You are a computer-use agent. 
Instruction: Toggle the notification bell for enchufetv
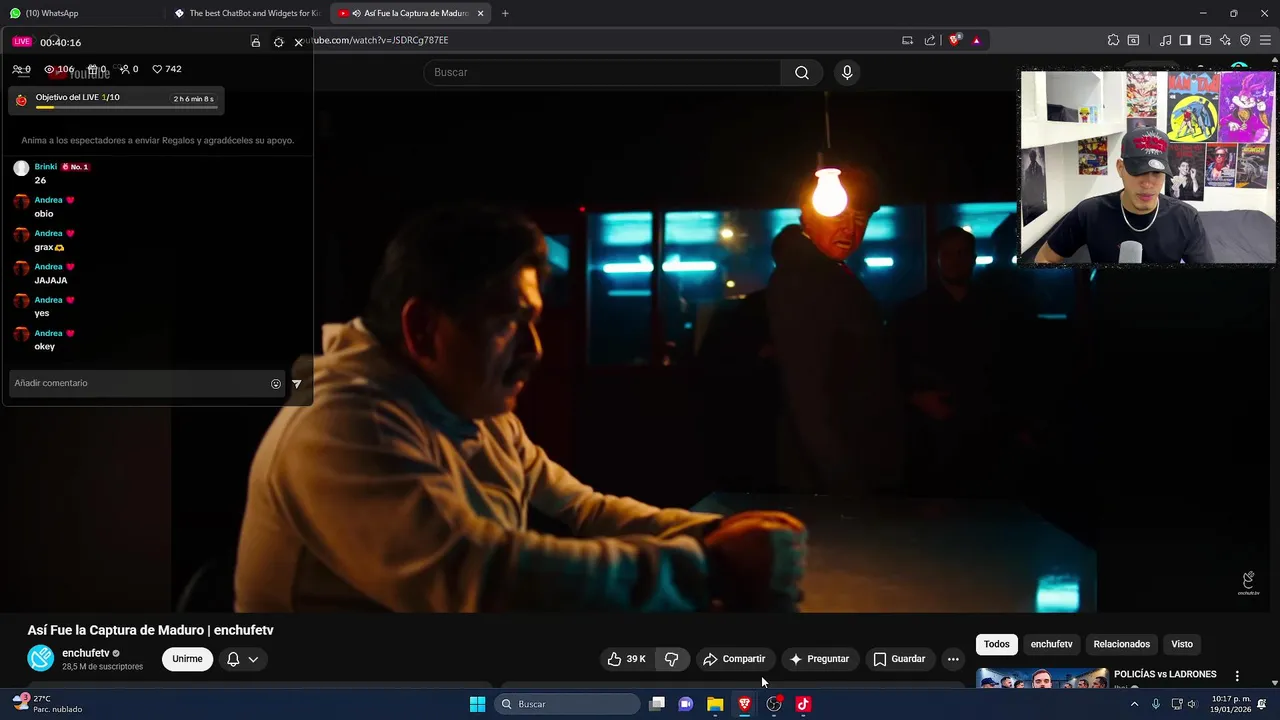[233, 659]
